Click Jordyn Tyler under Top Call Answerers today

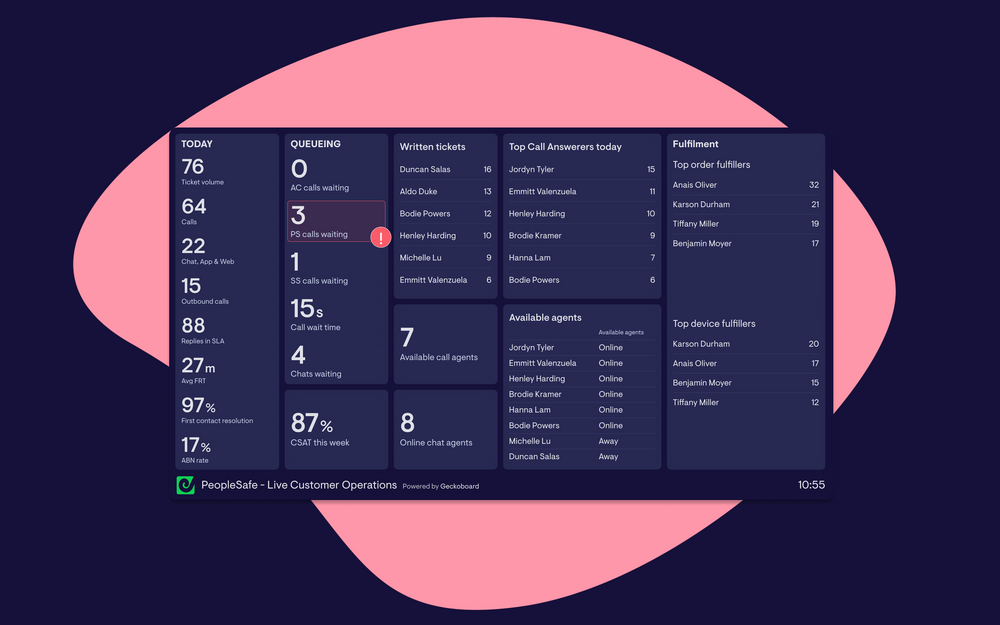click(581, 168)
